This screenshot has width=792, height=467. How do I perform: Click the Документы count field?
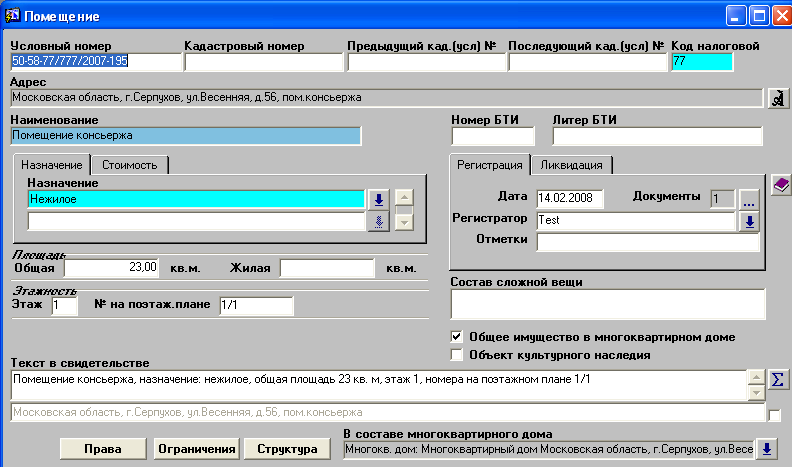pos(723,199)
